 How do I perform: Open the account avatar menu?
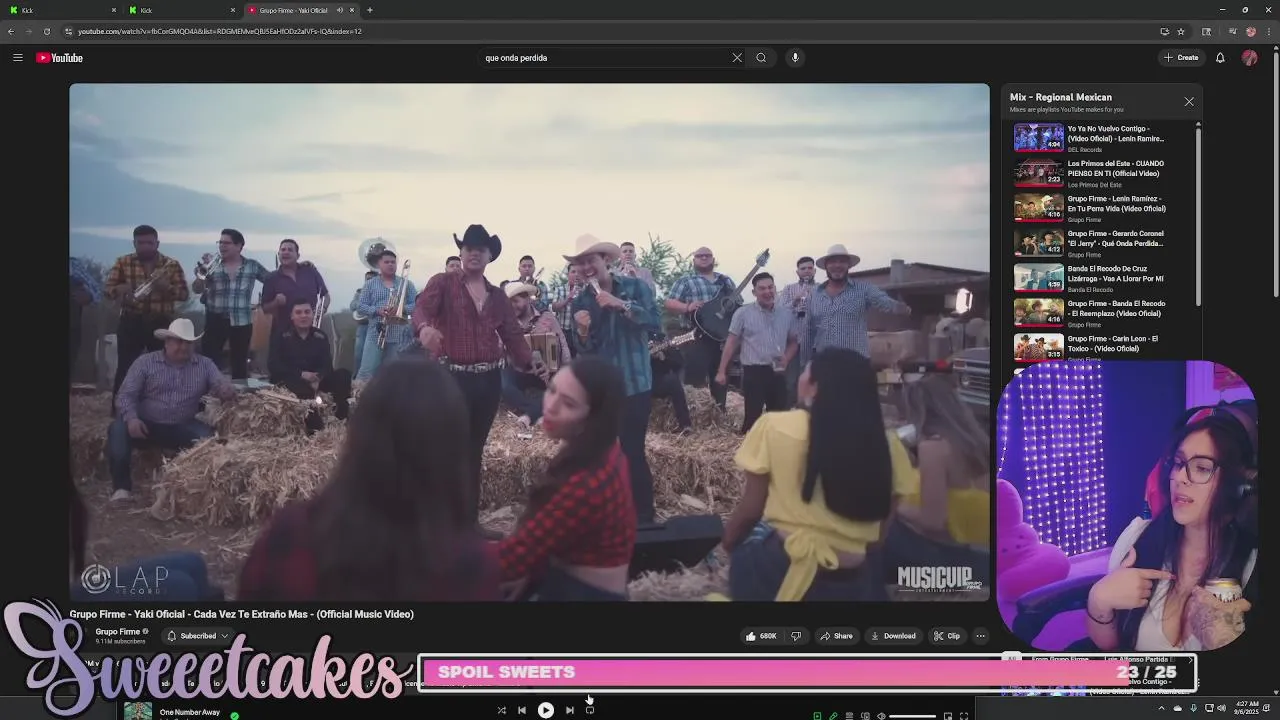coord(1249,58)
